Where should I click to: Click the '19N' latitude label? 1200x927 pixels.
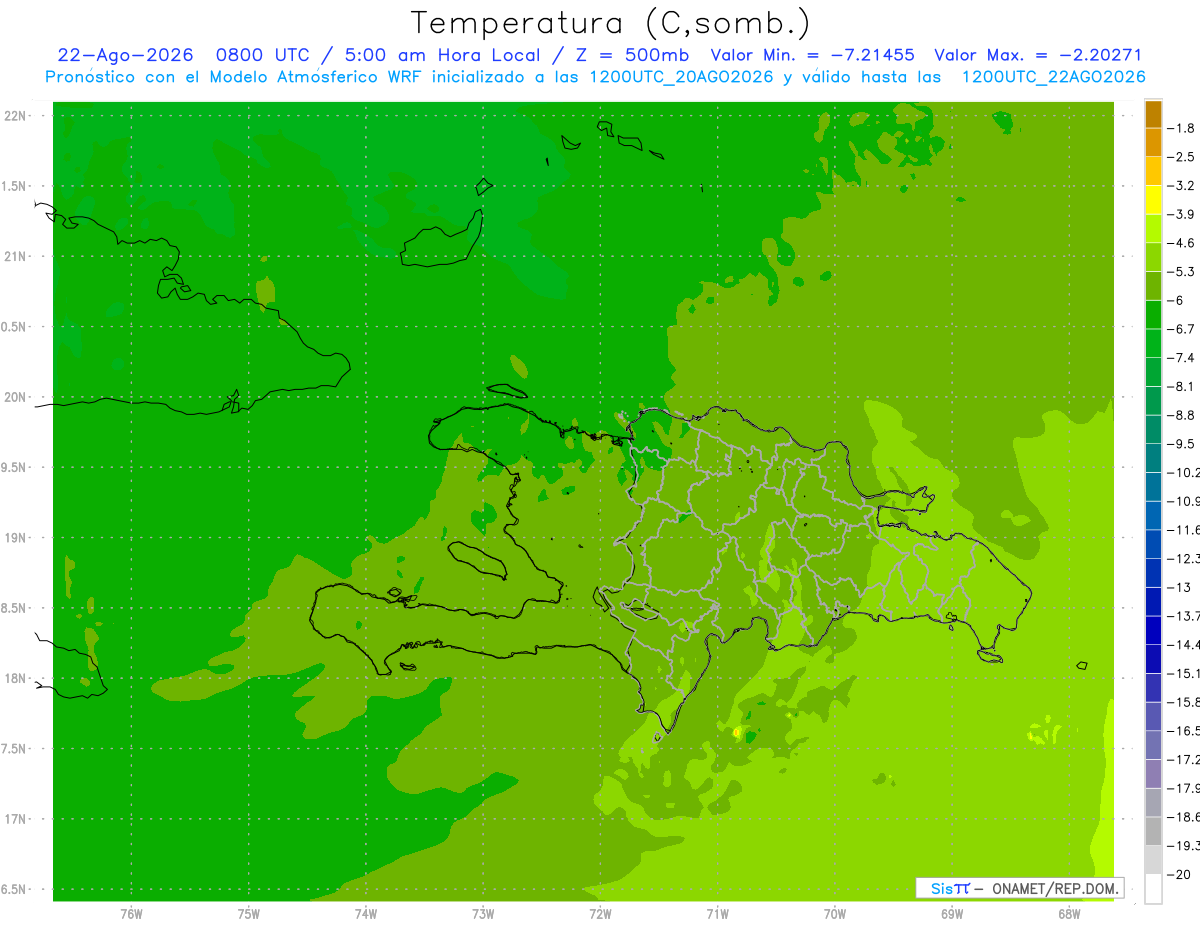(x=15, y=538)
